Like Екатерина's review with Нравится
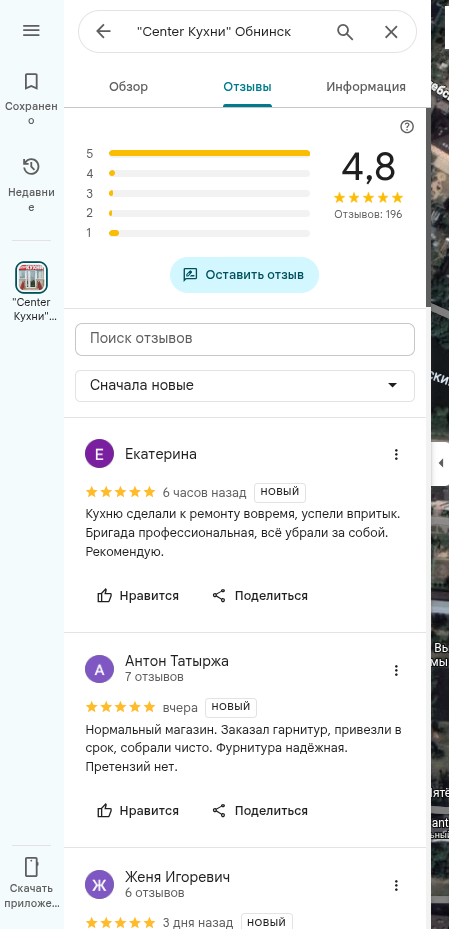 click(138, 595)
